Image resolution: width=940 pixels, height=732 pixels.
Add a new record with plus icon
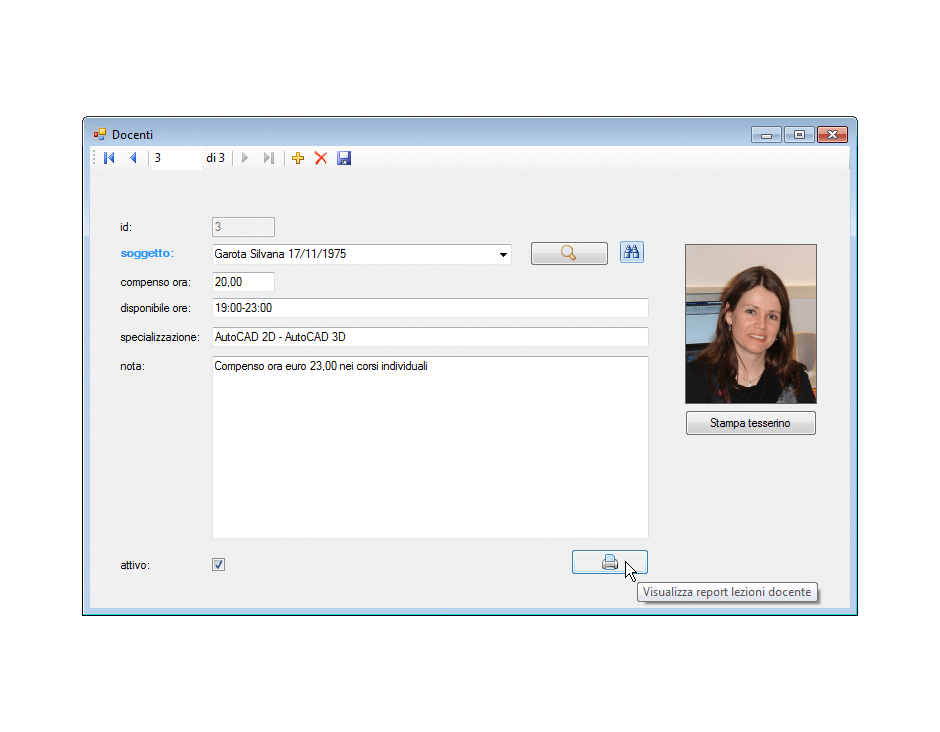click(298, 158)
